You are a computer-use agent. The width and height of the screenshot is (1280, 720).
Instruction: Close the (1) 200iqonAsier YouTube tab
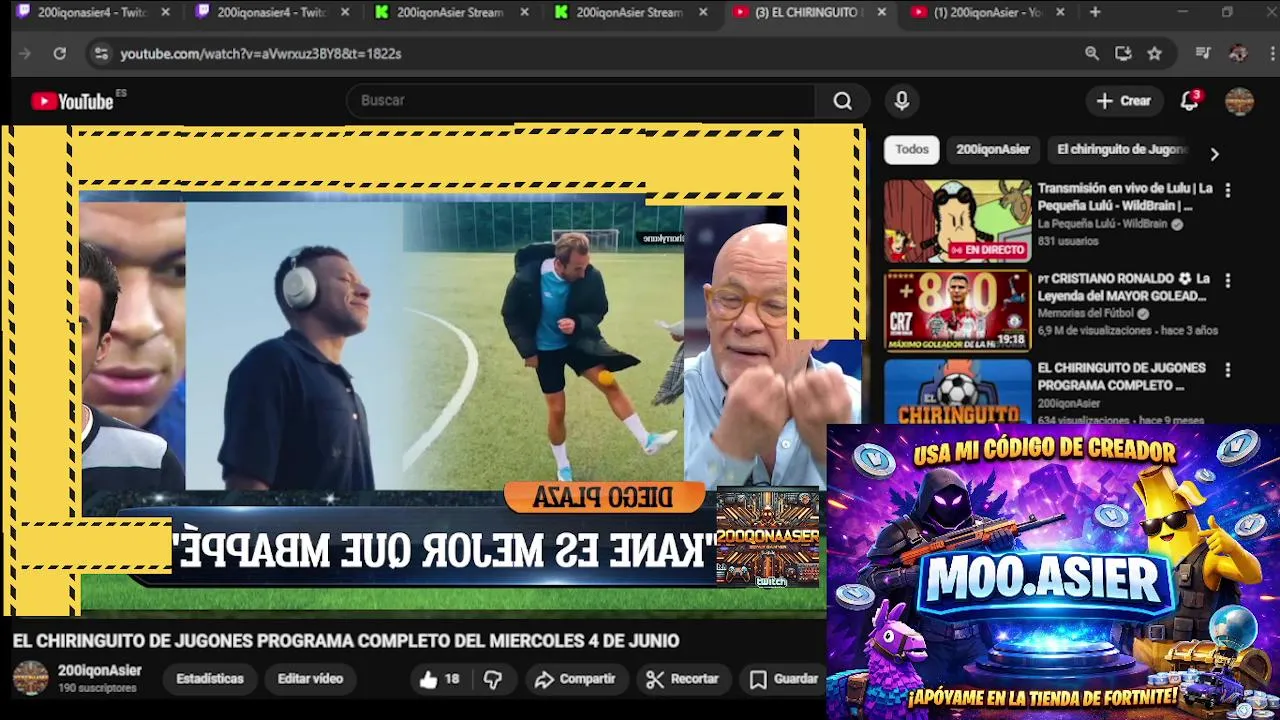(x=1060, y=12)
